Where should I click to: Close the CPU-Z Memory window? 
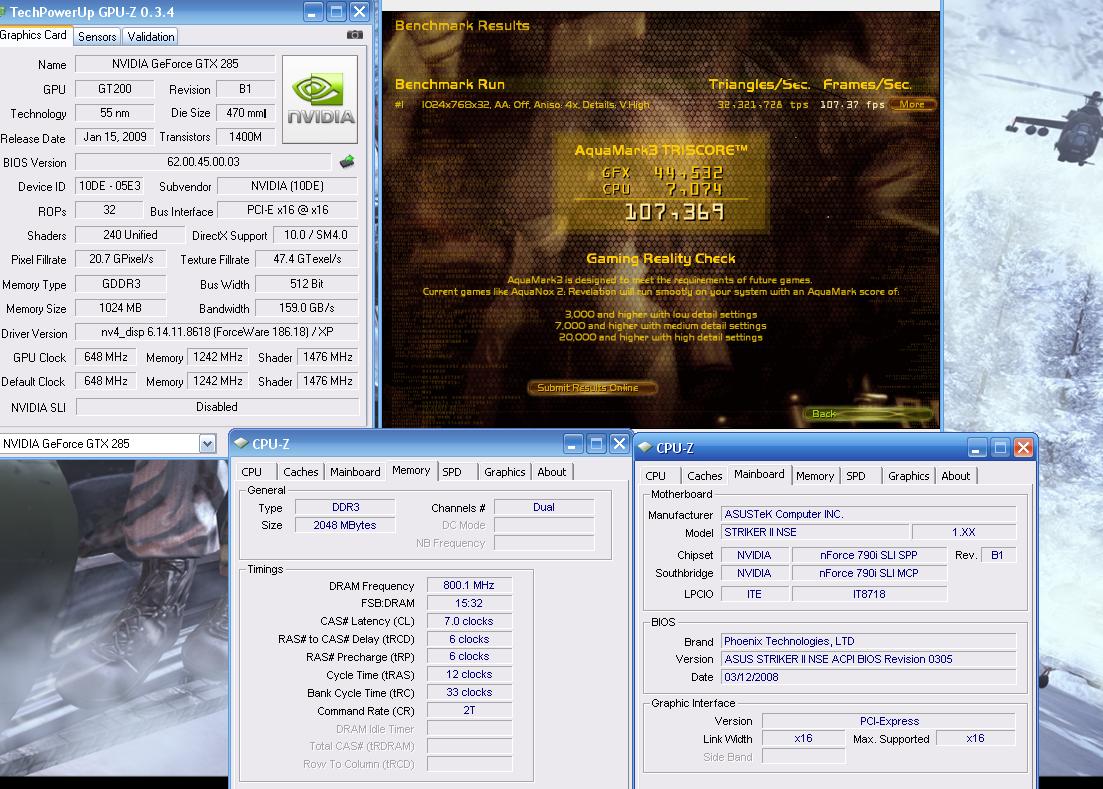click(619, 444)
